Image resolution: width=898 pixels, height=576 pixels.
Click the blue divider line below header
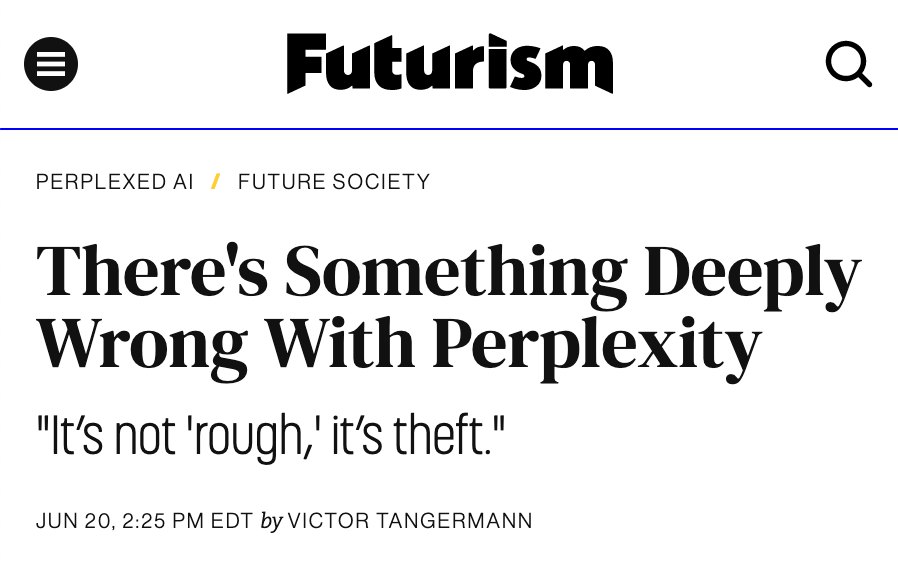click(449, 129)
